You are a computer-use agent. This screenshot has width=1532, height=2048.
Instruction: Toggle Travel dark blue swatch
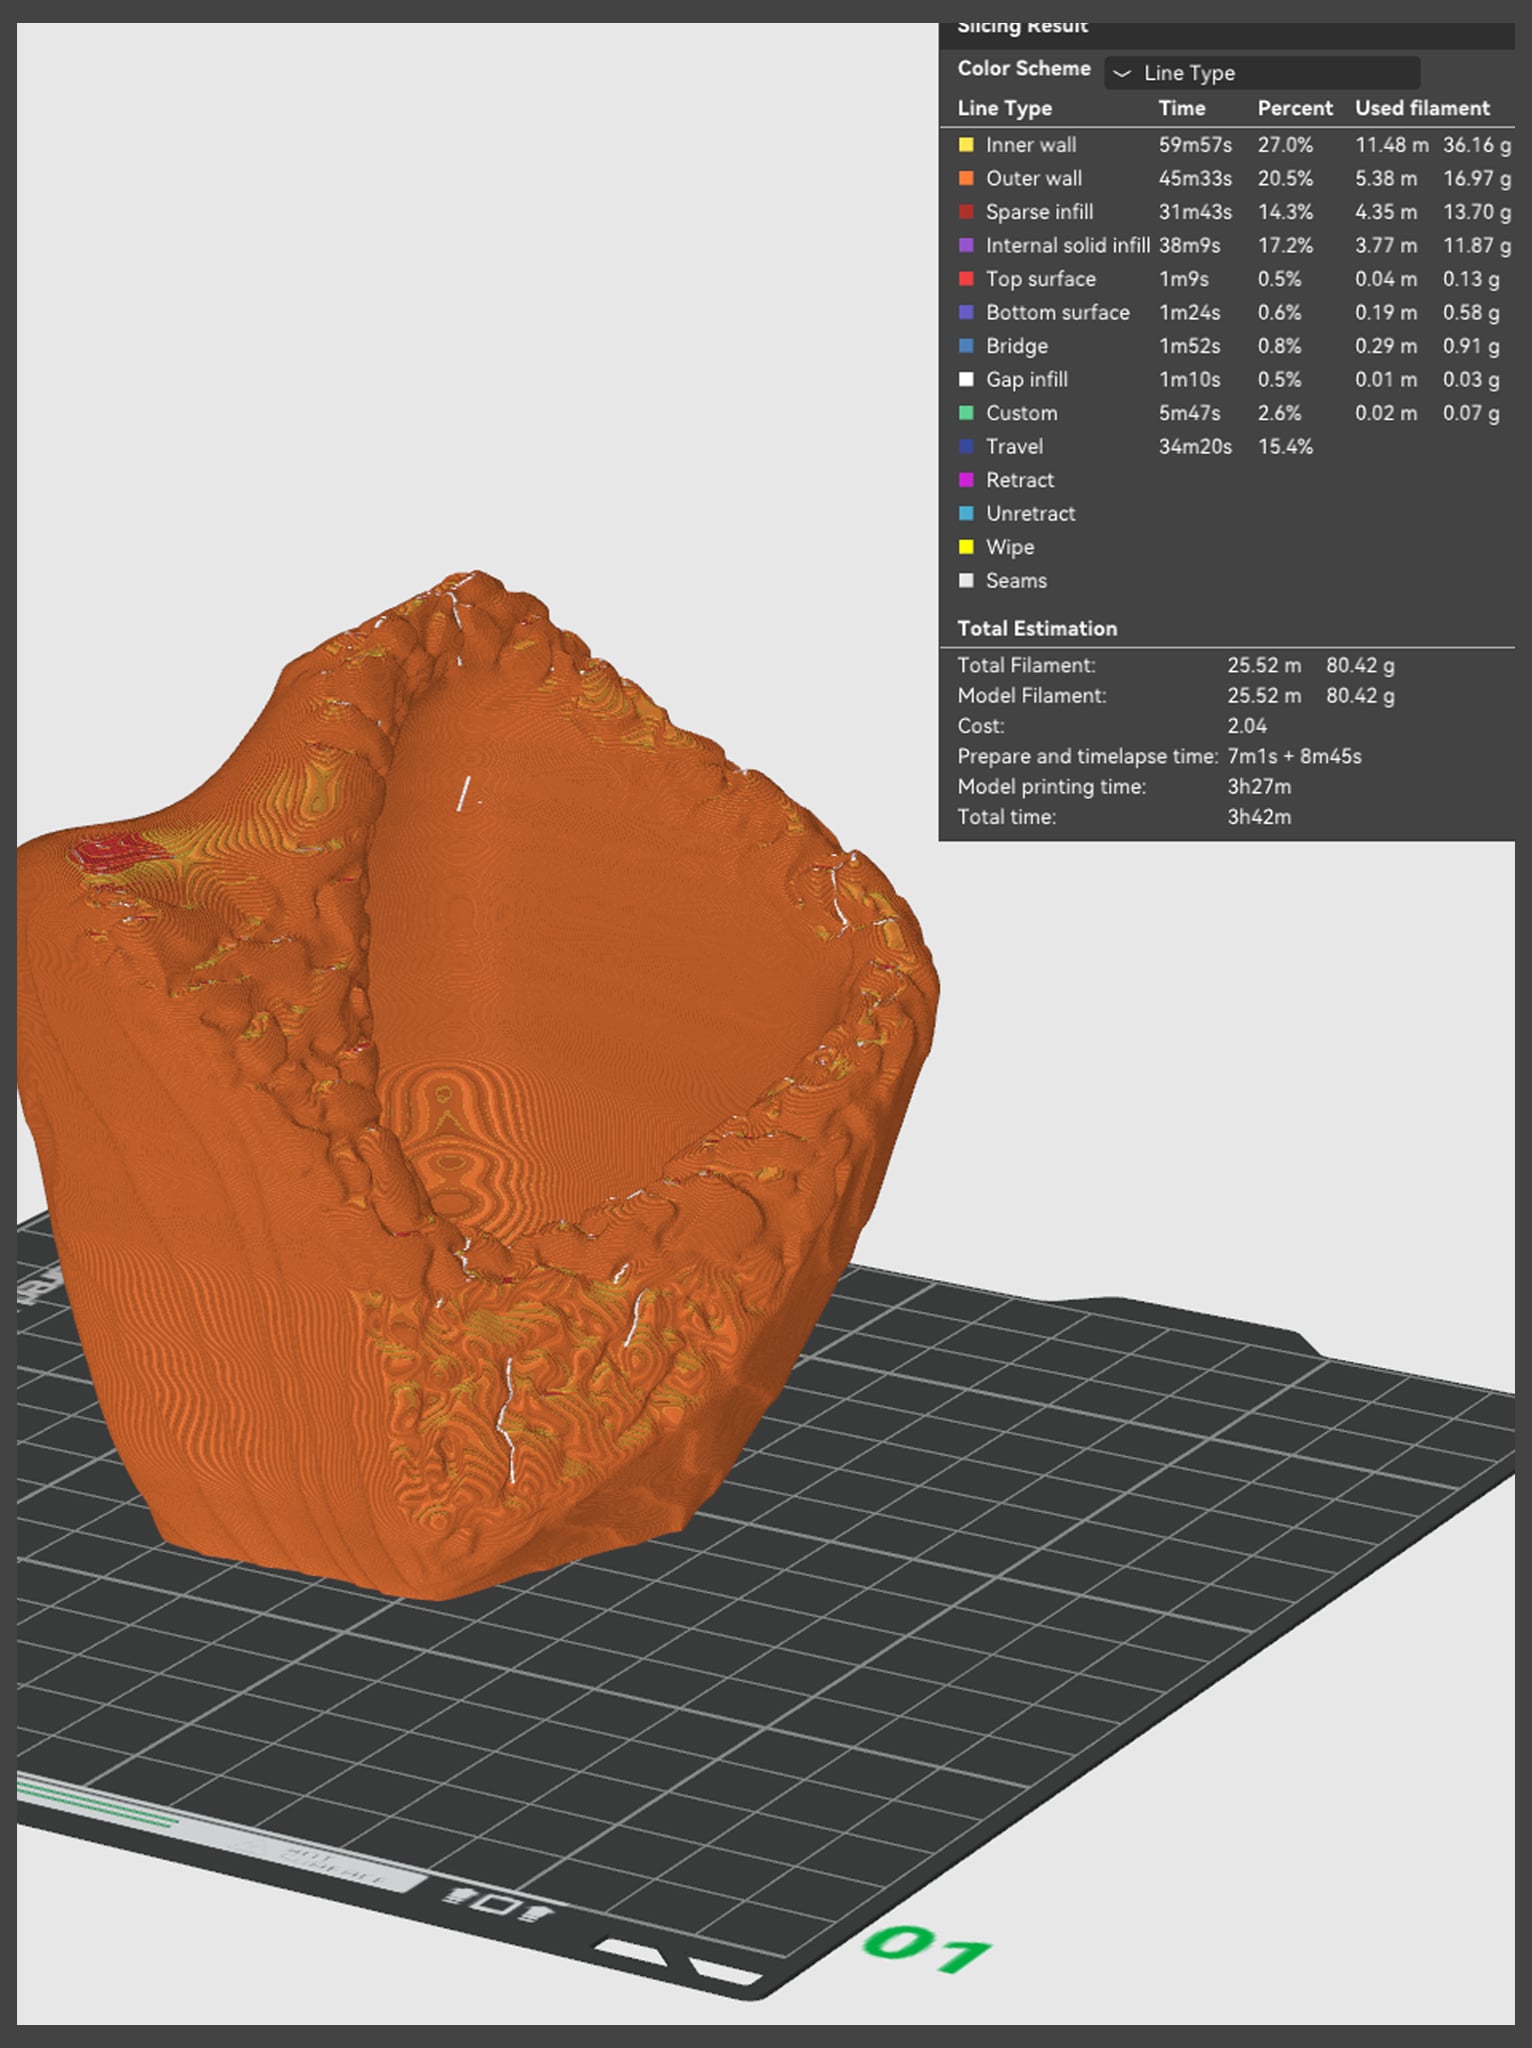(966, 446)
